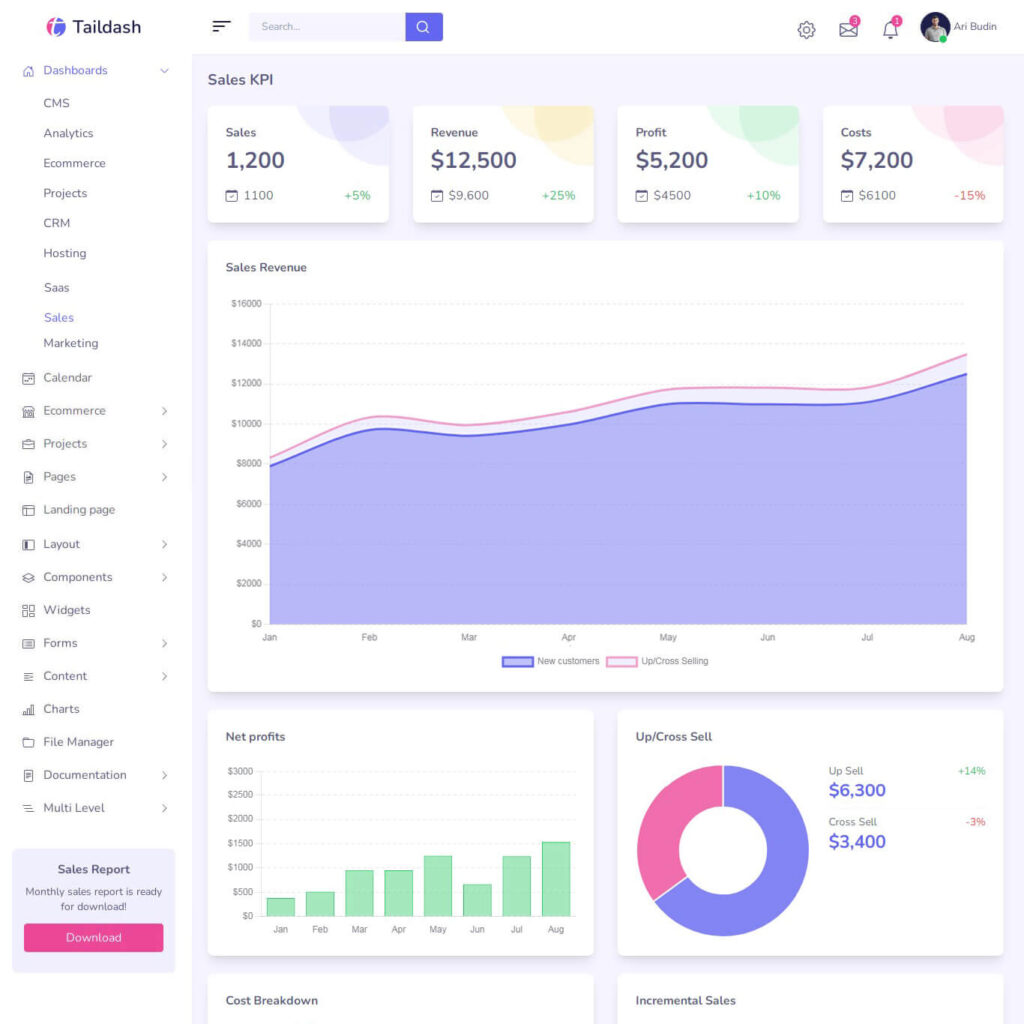Viewport: 1024px width, 1024px height.
Task: Click the Widgets sidebar icon
Action: 28,610
